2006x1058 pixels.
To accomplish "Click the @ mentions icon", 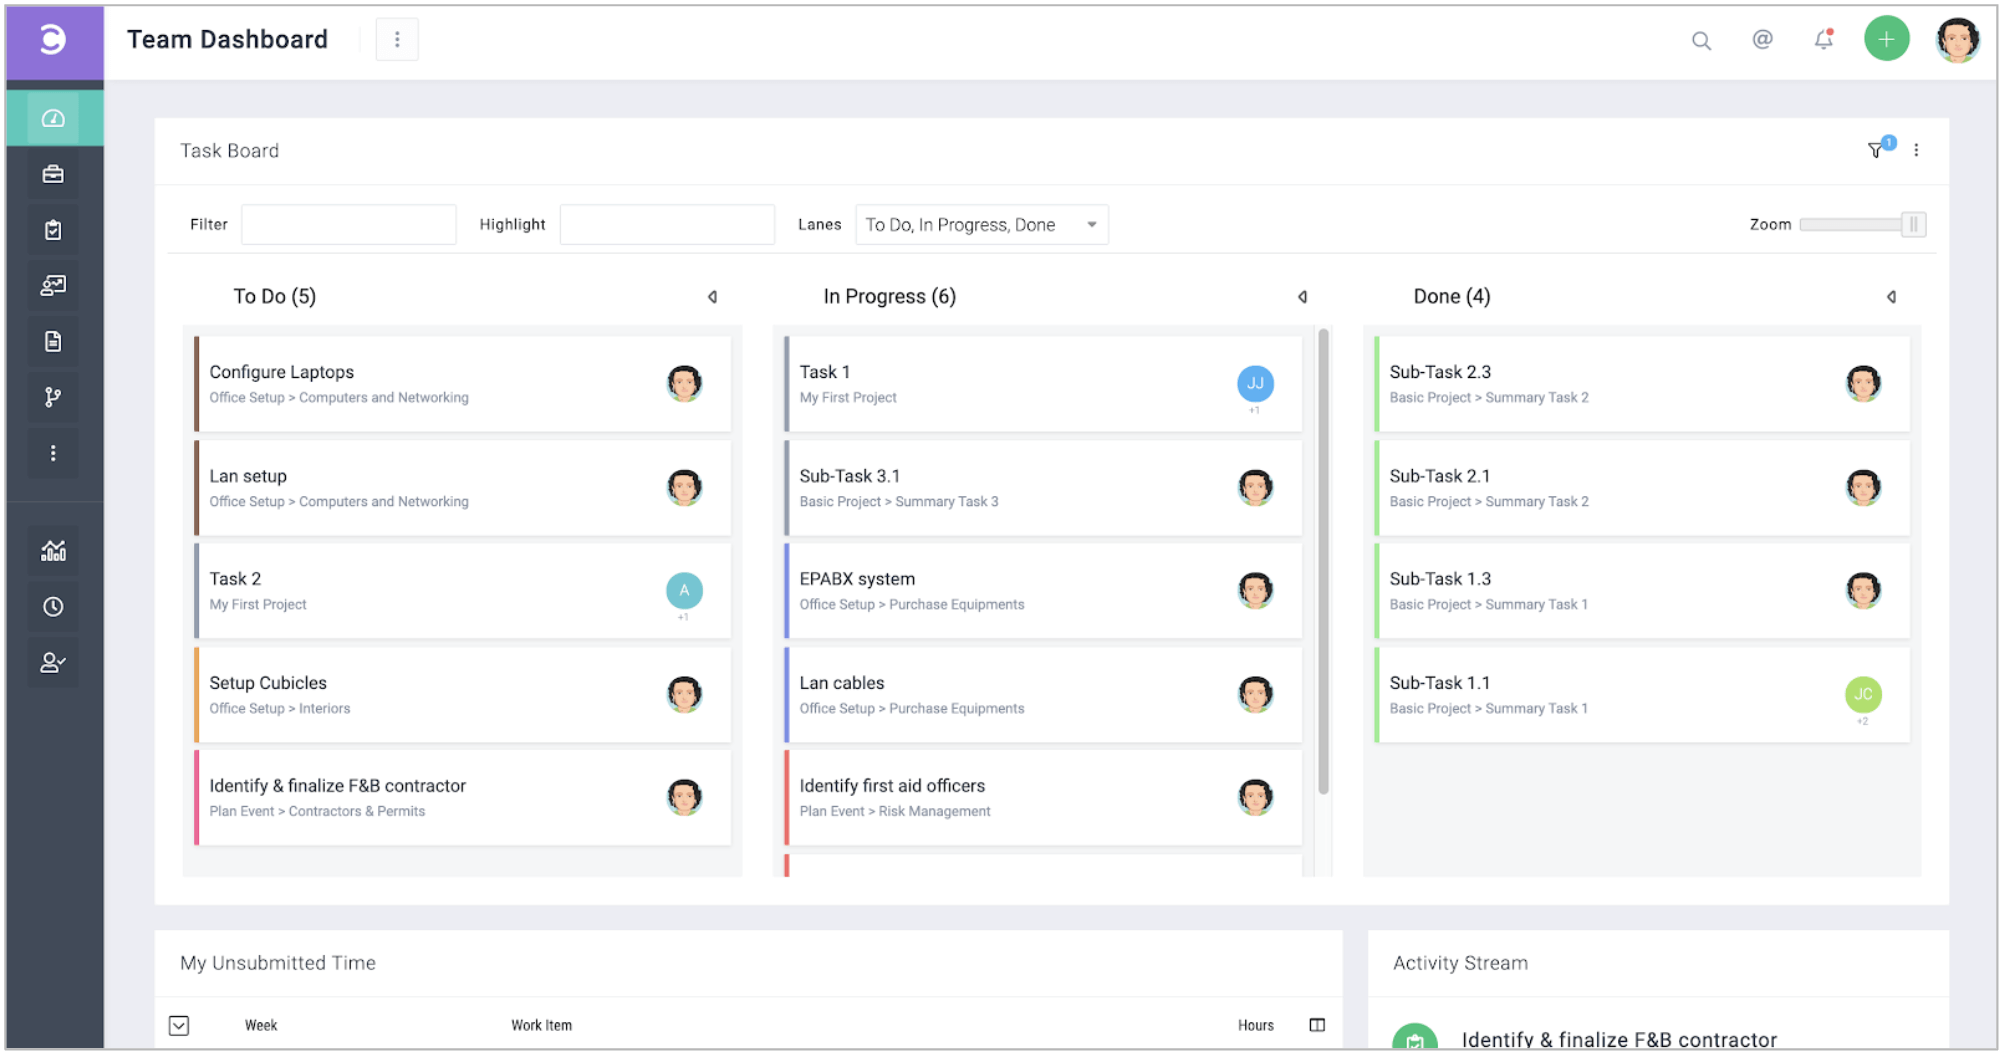I will [1762, 40].
